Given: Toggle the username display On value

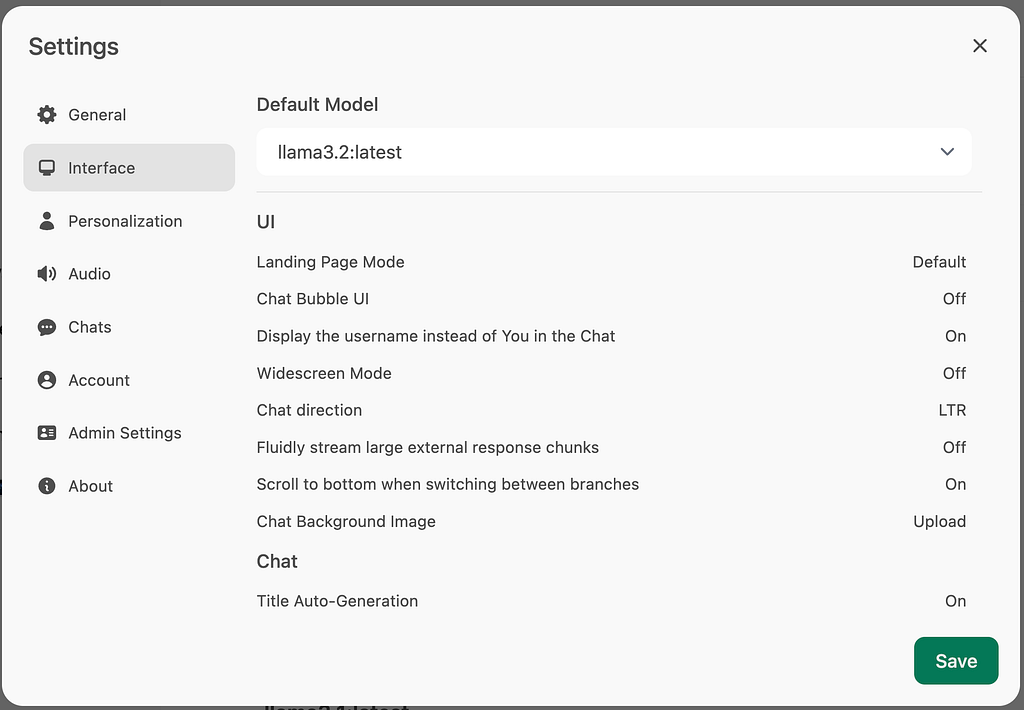Looking at the screenshot, I should point(955,336).
